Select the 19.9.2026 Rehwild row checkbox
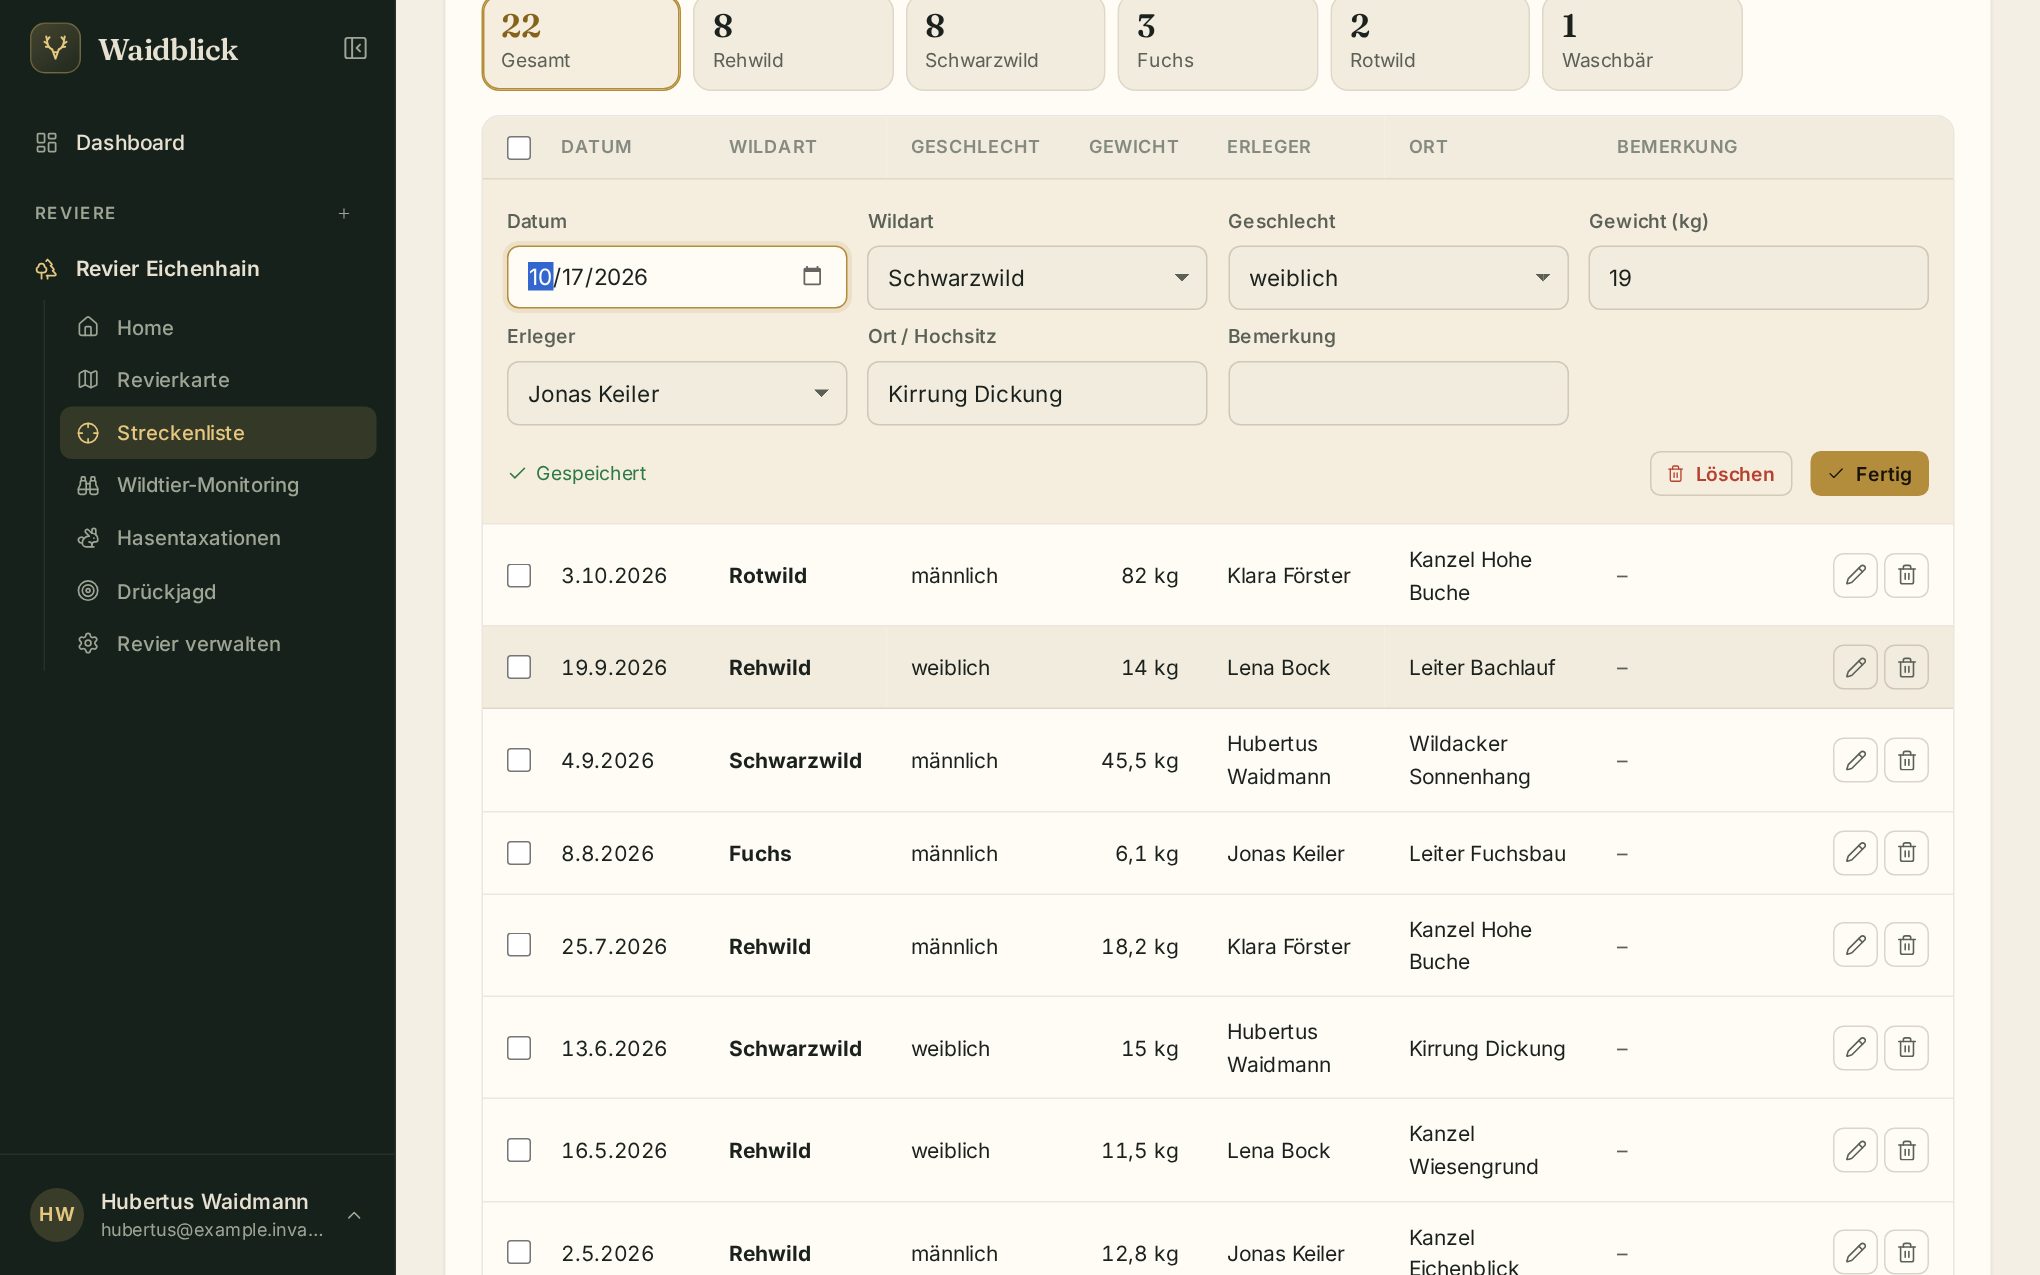 point(519,667)
